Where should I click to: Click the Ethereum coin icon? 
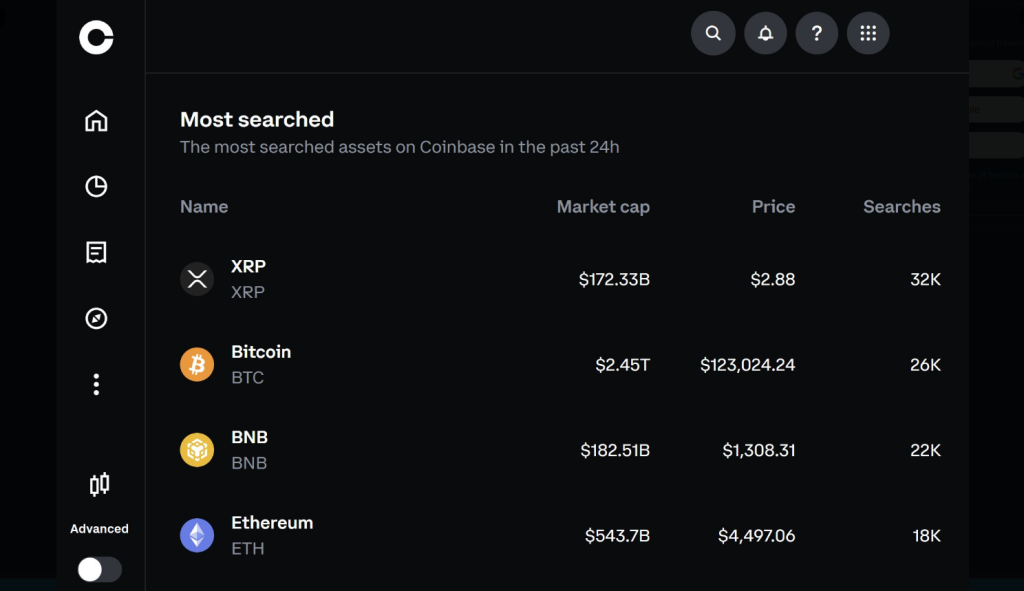pyautogui.click(x=197, y=536)
